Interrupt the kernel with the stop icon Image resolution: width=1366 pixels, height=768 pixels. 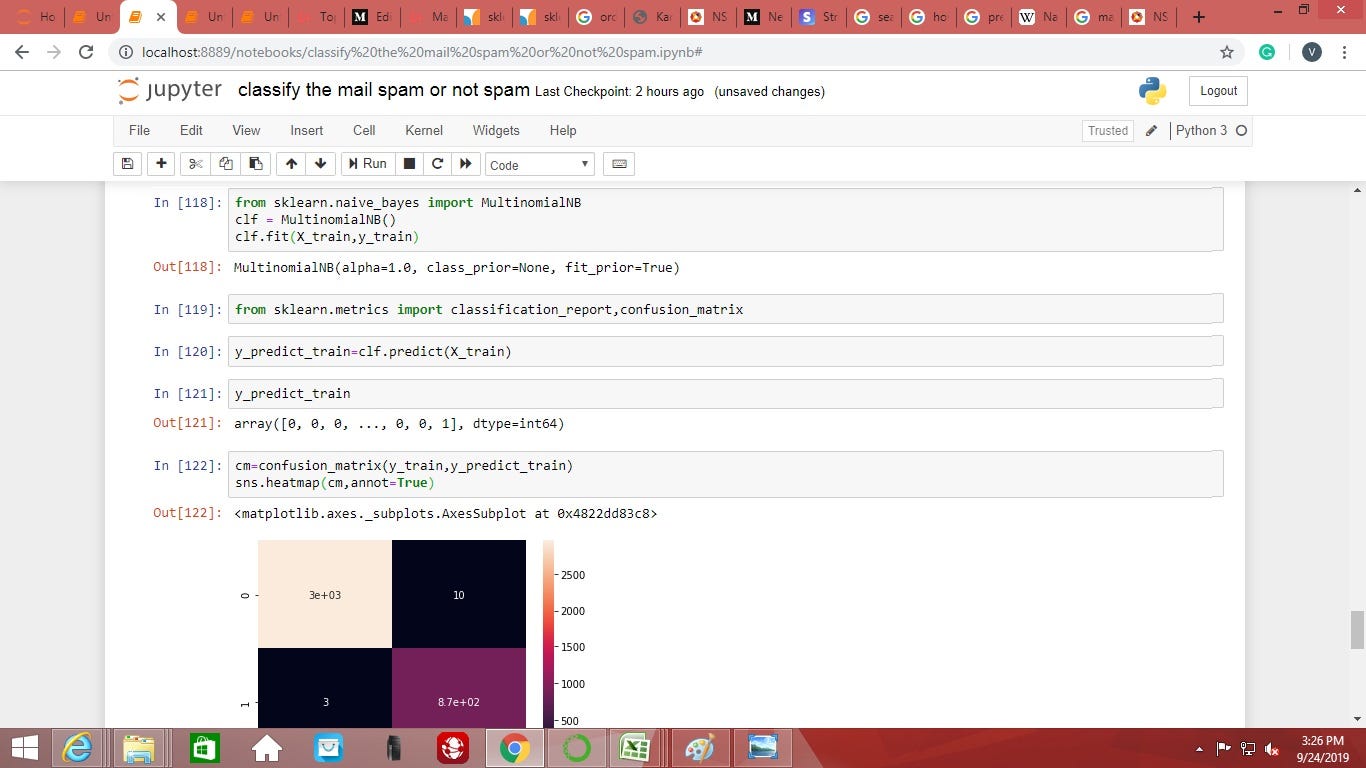point(408,163)
